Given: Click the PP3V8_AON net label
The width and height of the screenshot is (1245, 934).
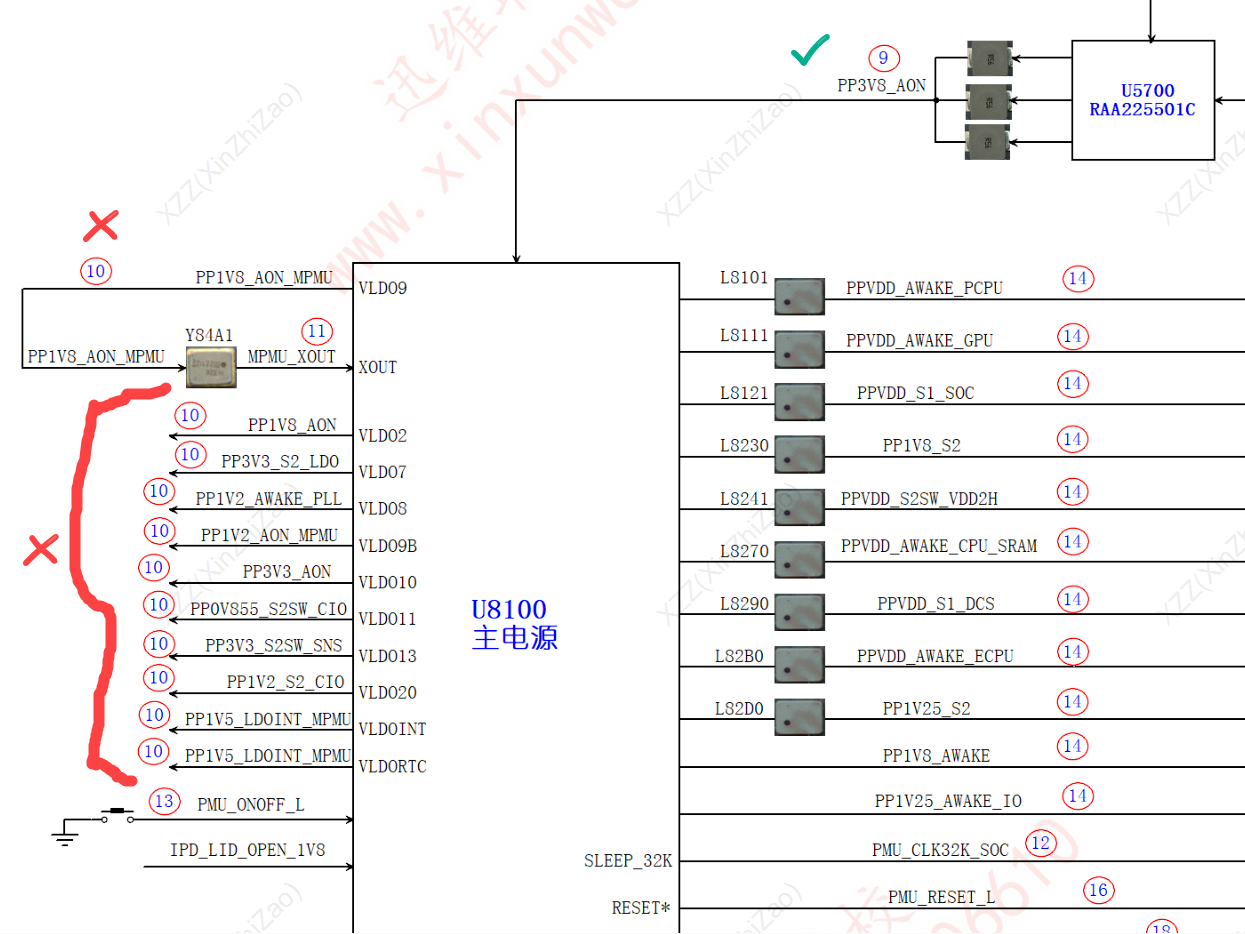Looking at the screenshot, I should pyautogui.click(x=881, y=86).
